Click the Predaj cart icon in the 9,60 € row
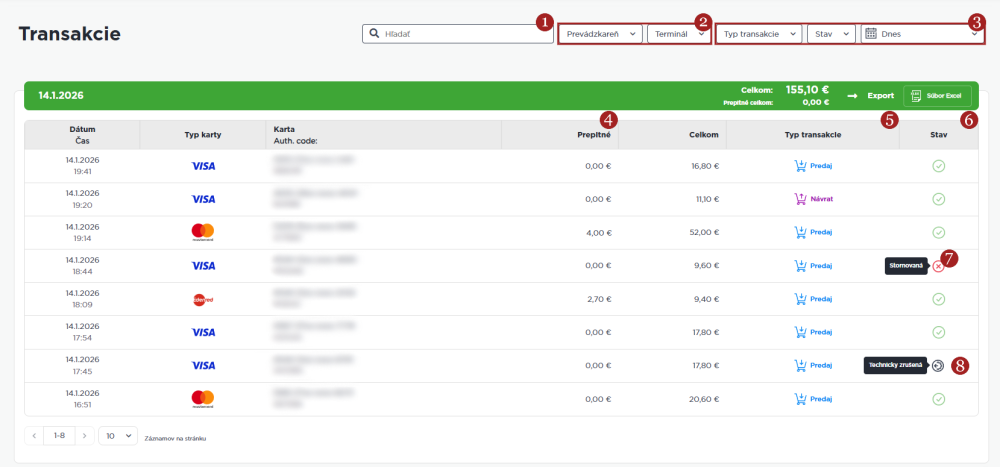The height and width of the screenshot is (467, 1000). 800,265
